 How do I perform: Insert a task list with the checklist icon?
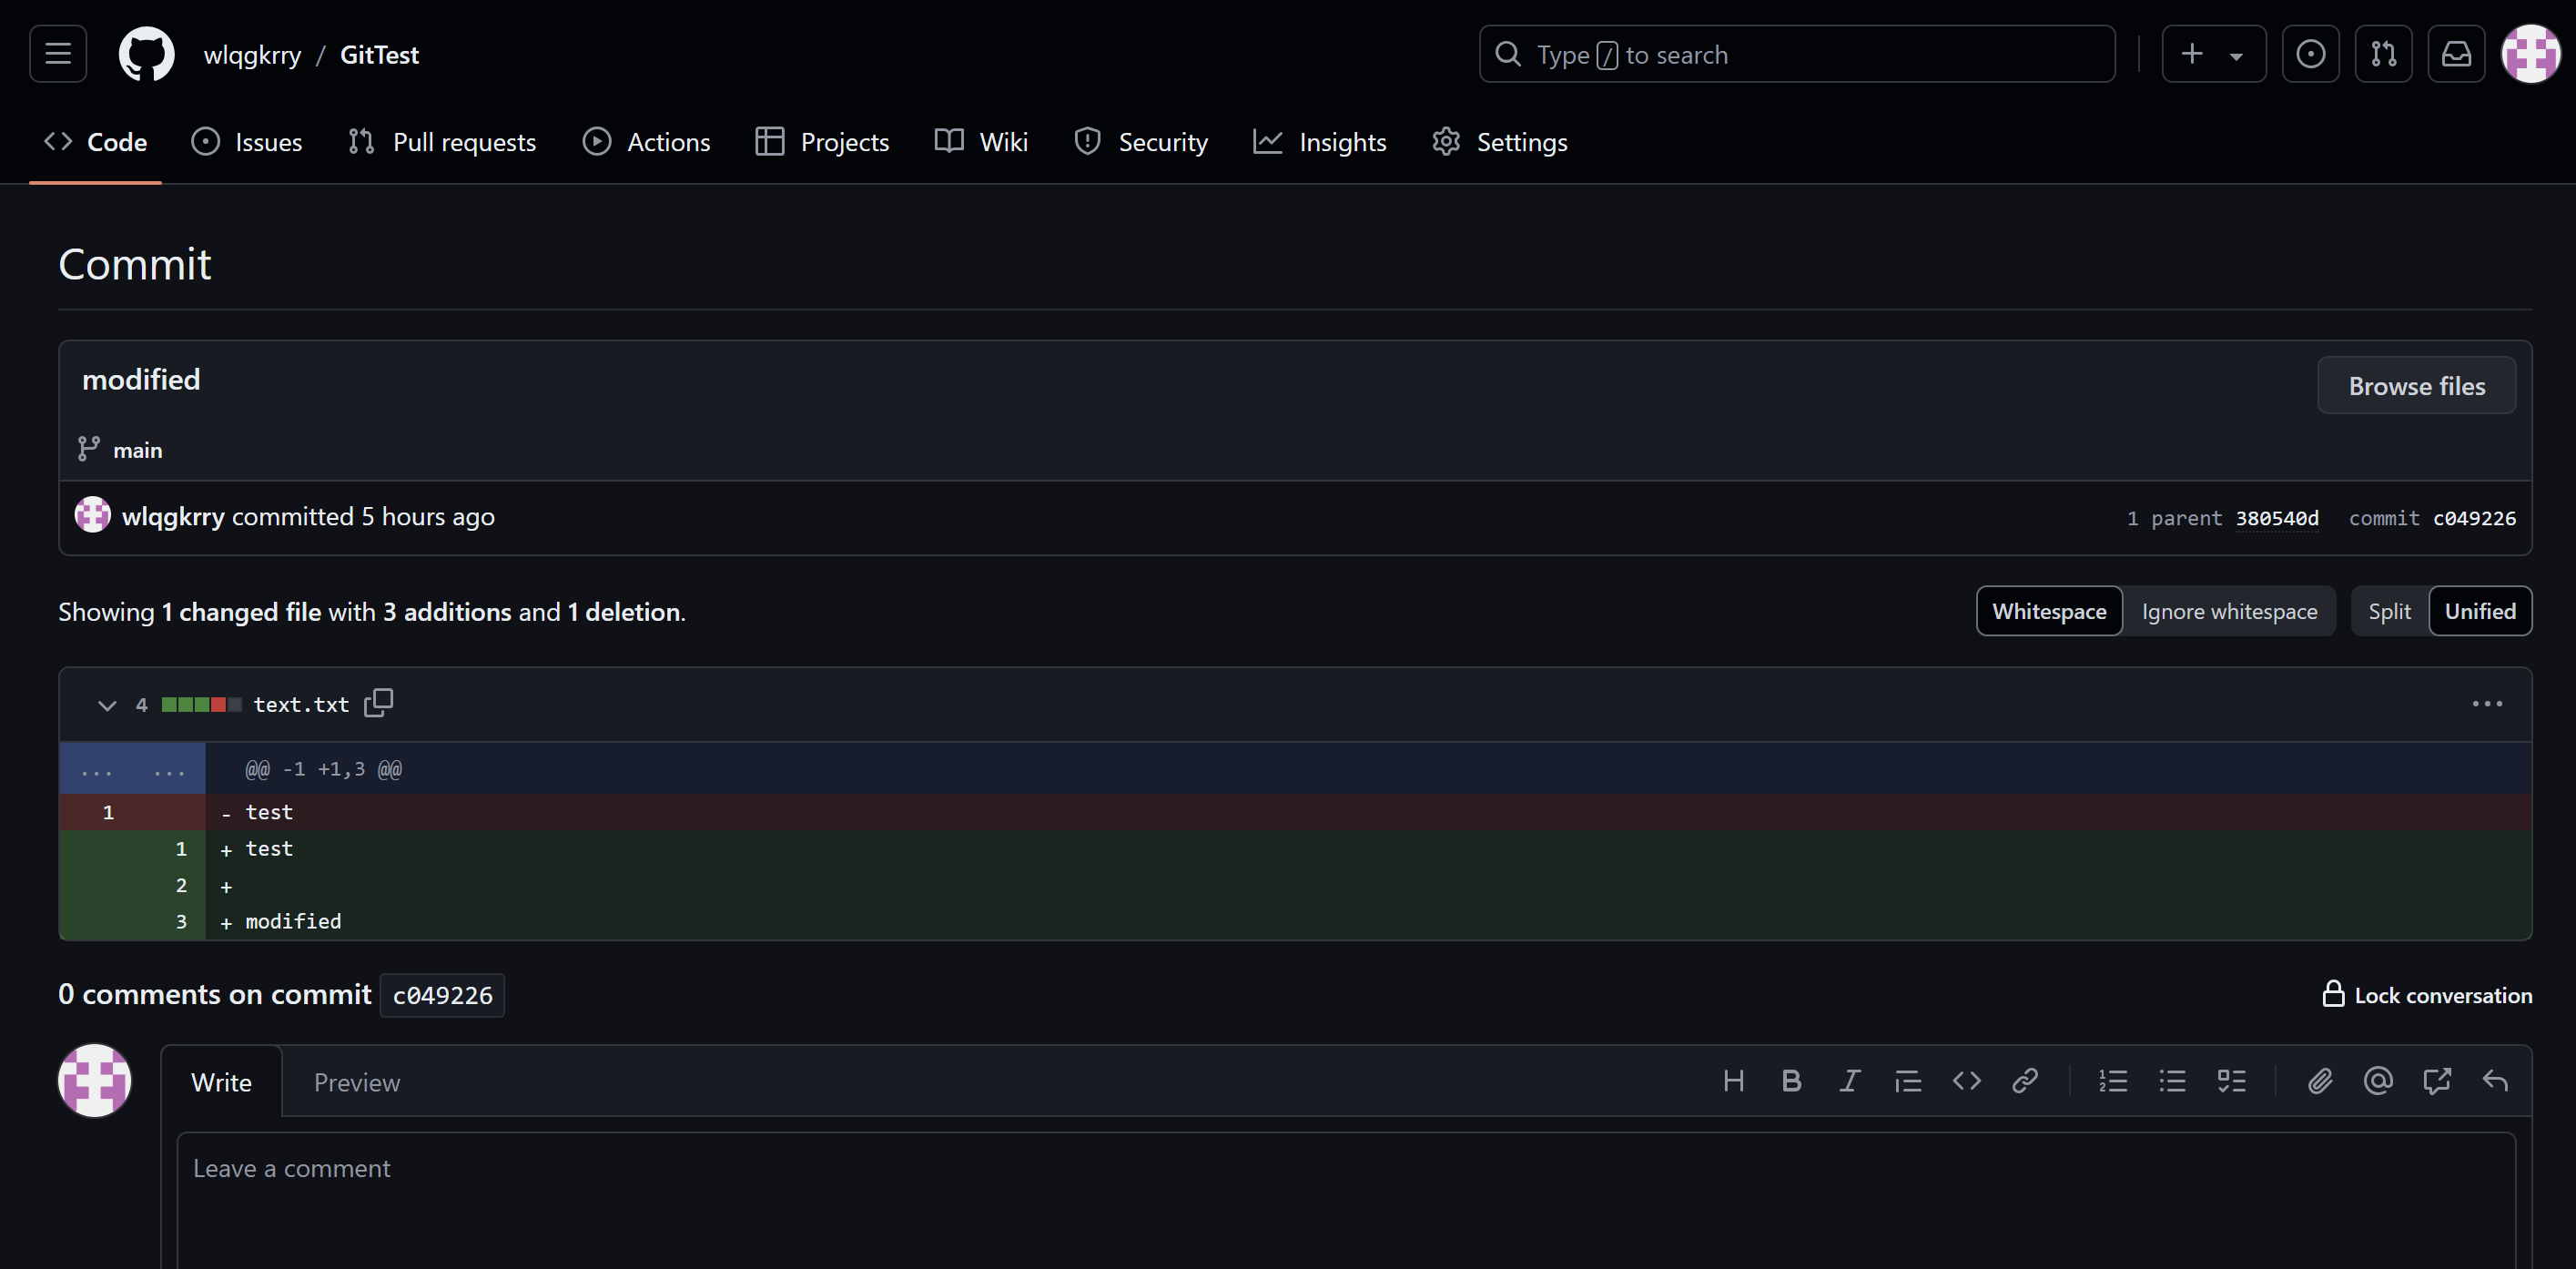[2231, 1081]
